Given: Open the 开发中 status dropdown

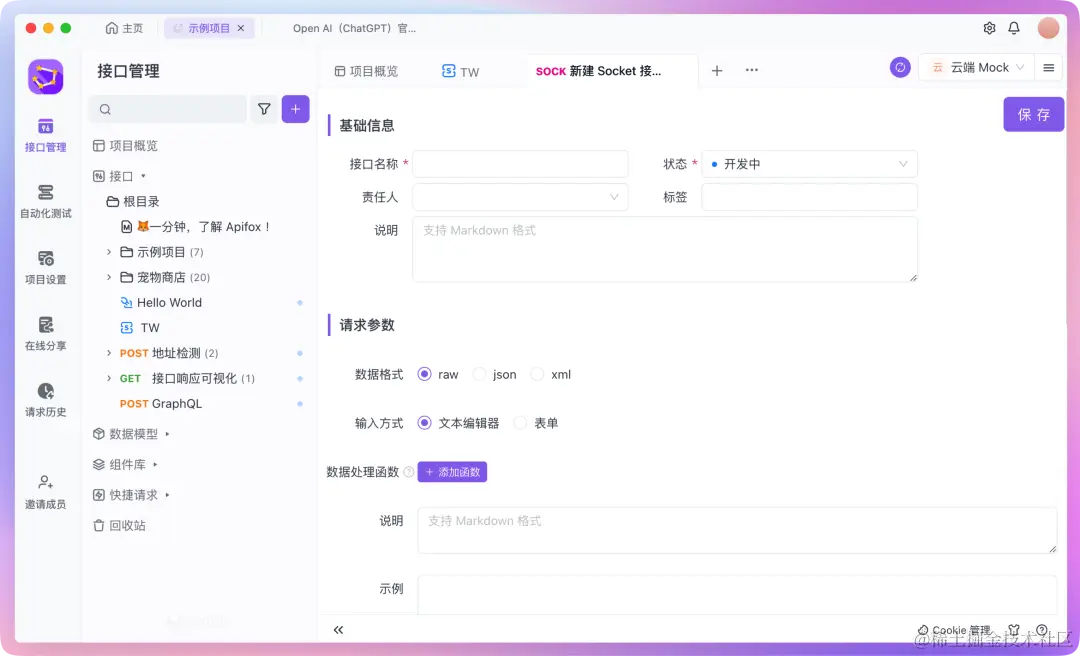Looking at the screenshot, I should point(810,163).
